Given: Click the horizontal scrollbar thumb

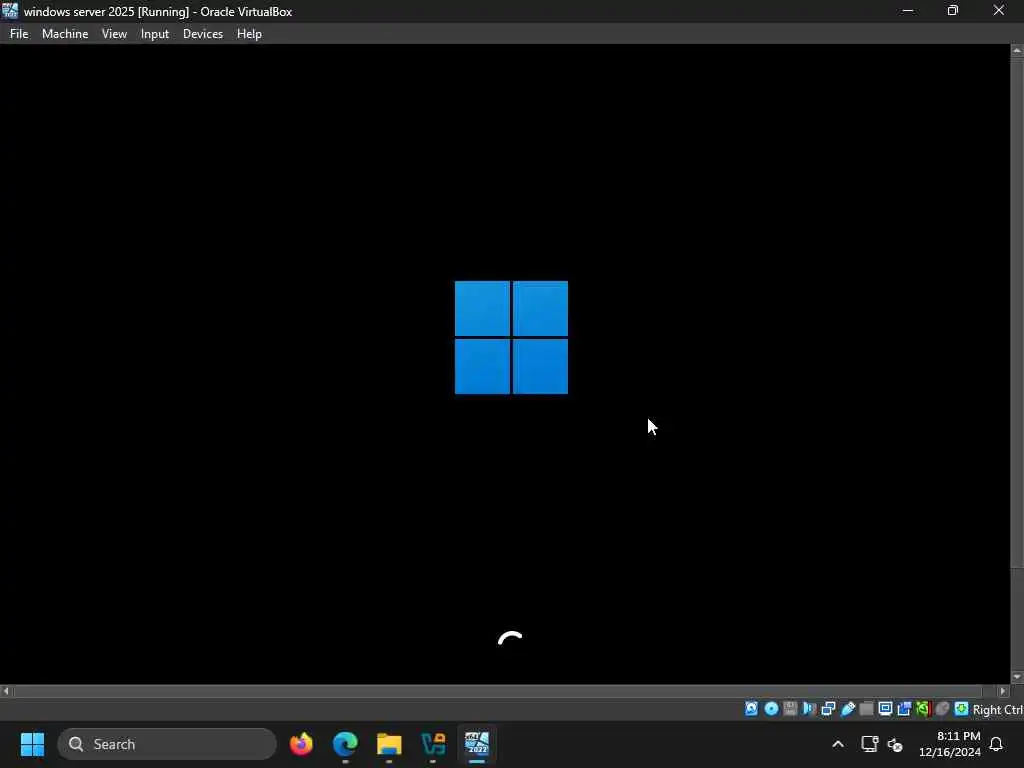Looking at the screenshot, I should point(498,691).
